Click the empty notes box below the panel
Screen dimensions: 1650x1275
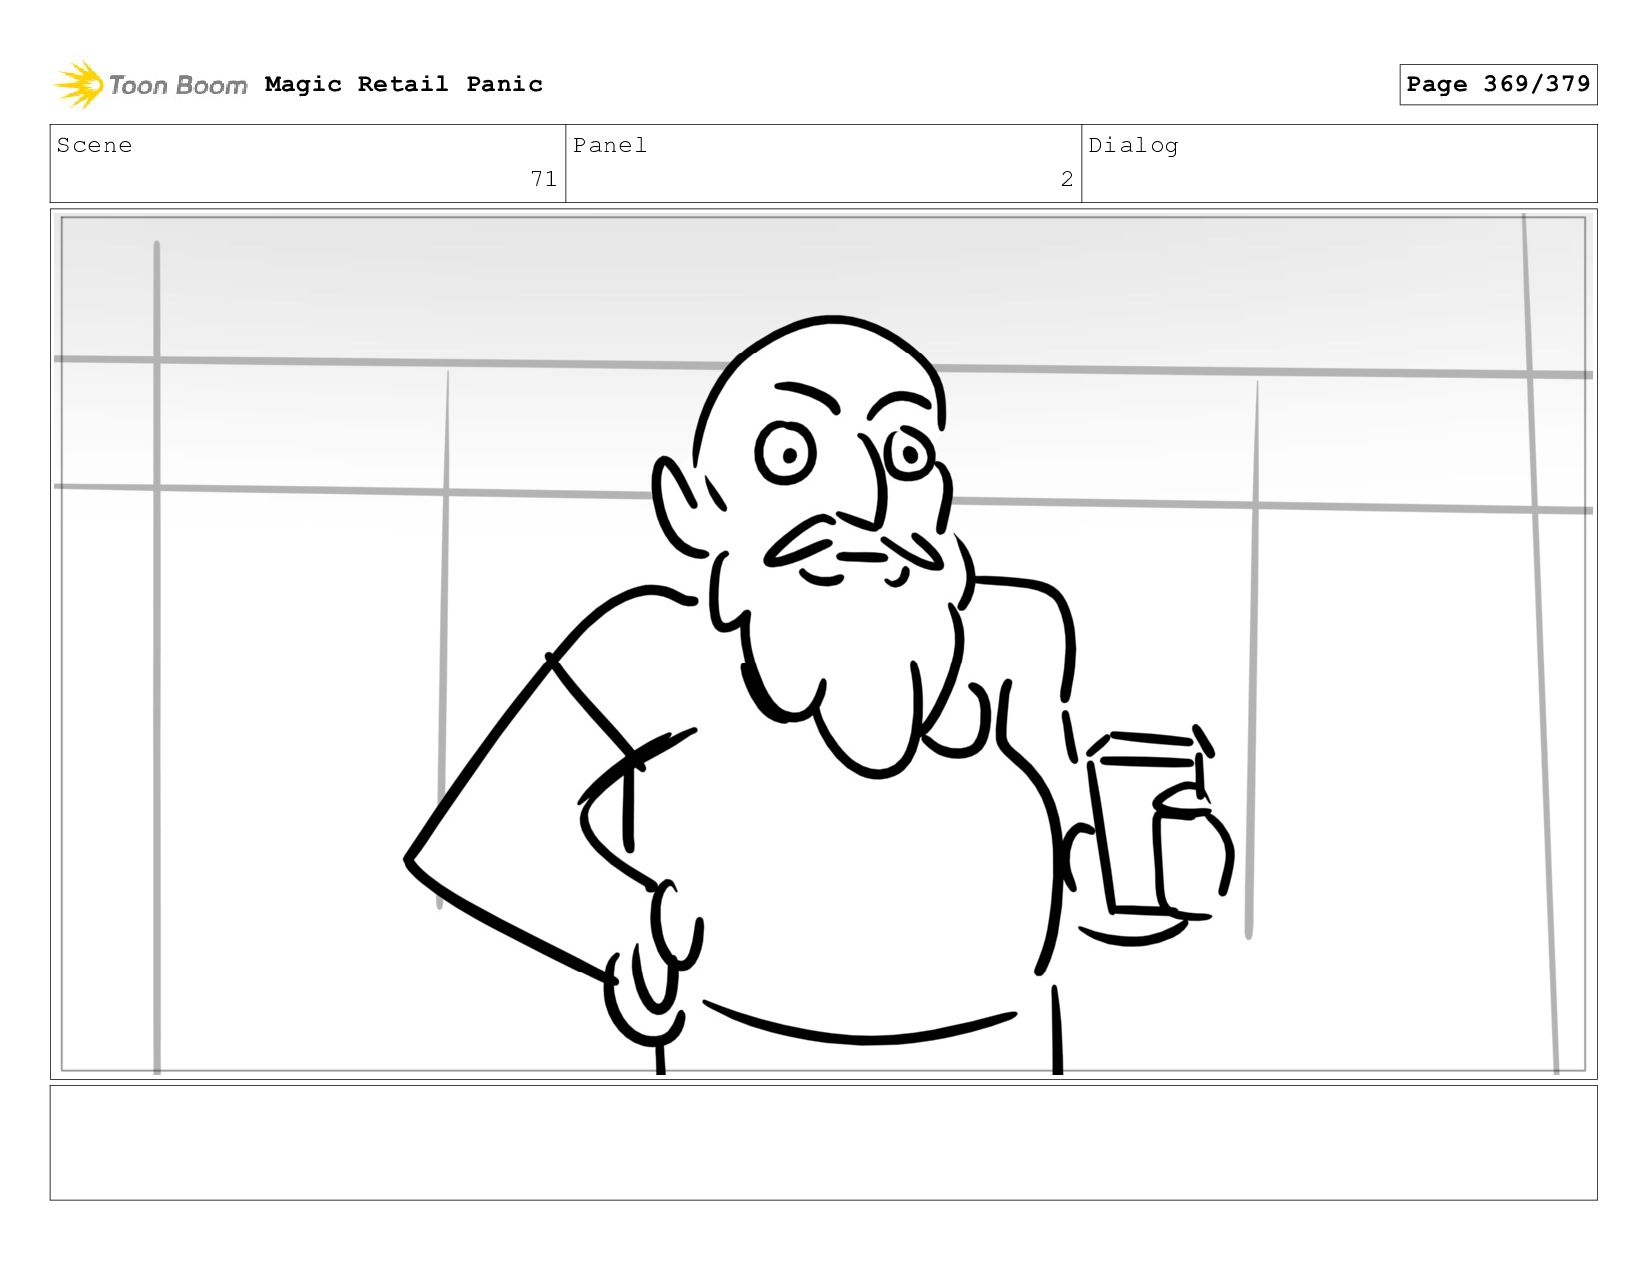[x=823, y=1143]
